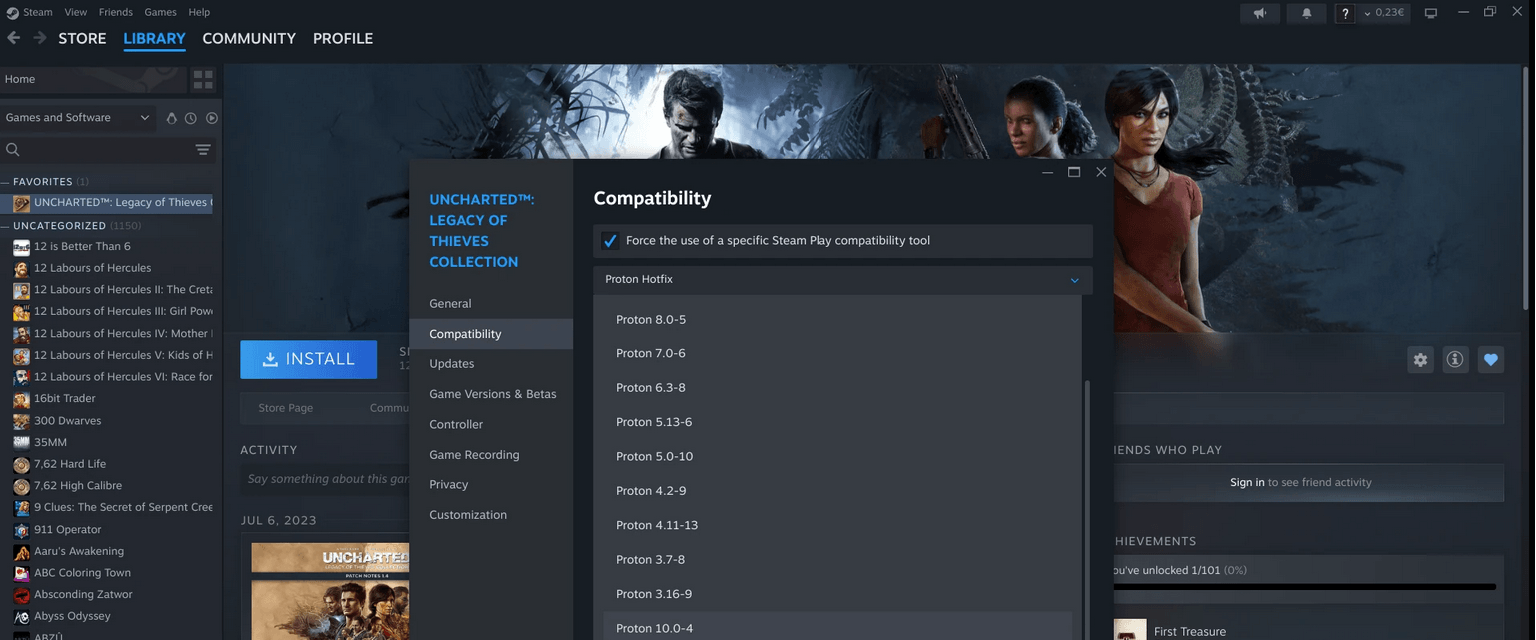The image size is (1536, 640).
Task: Sort library by recent clock icon
Action: [190, 118]
